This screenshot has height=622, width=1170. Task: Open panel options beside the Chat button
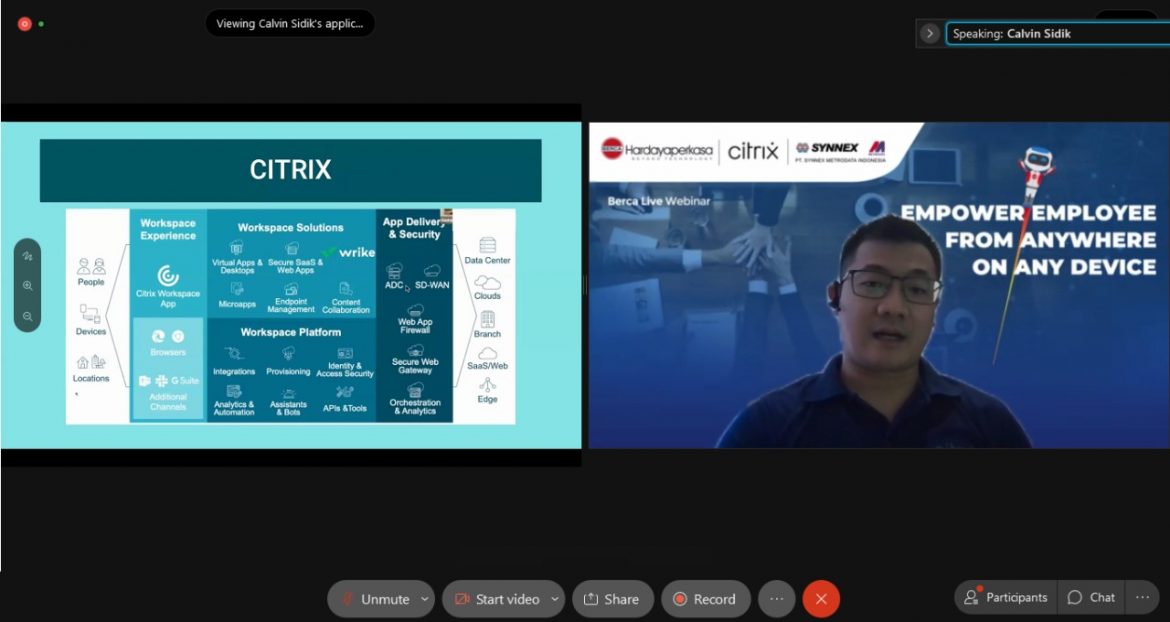(1142, 597)
